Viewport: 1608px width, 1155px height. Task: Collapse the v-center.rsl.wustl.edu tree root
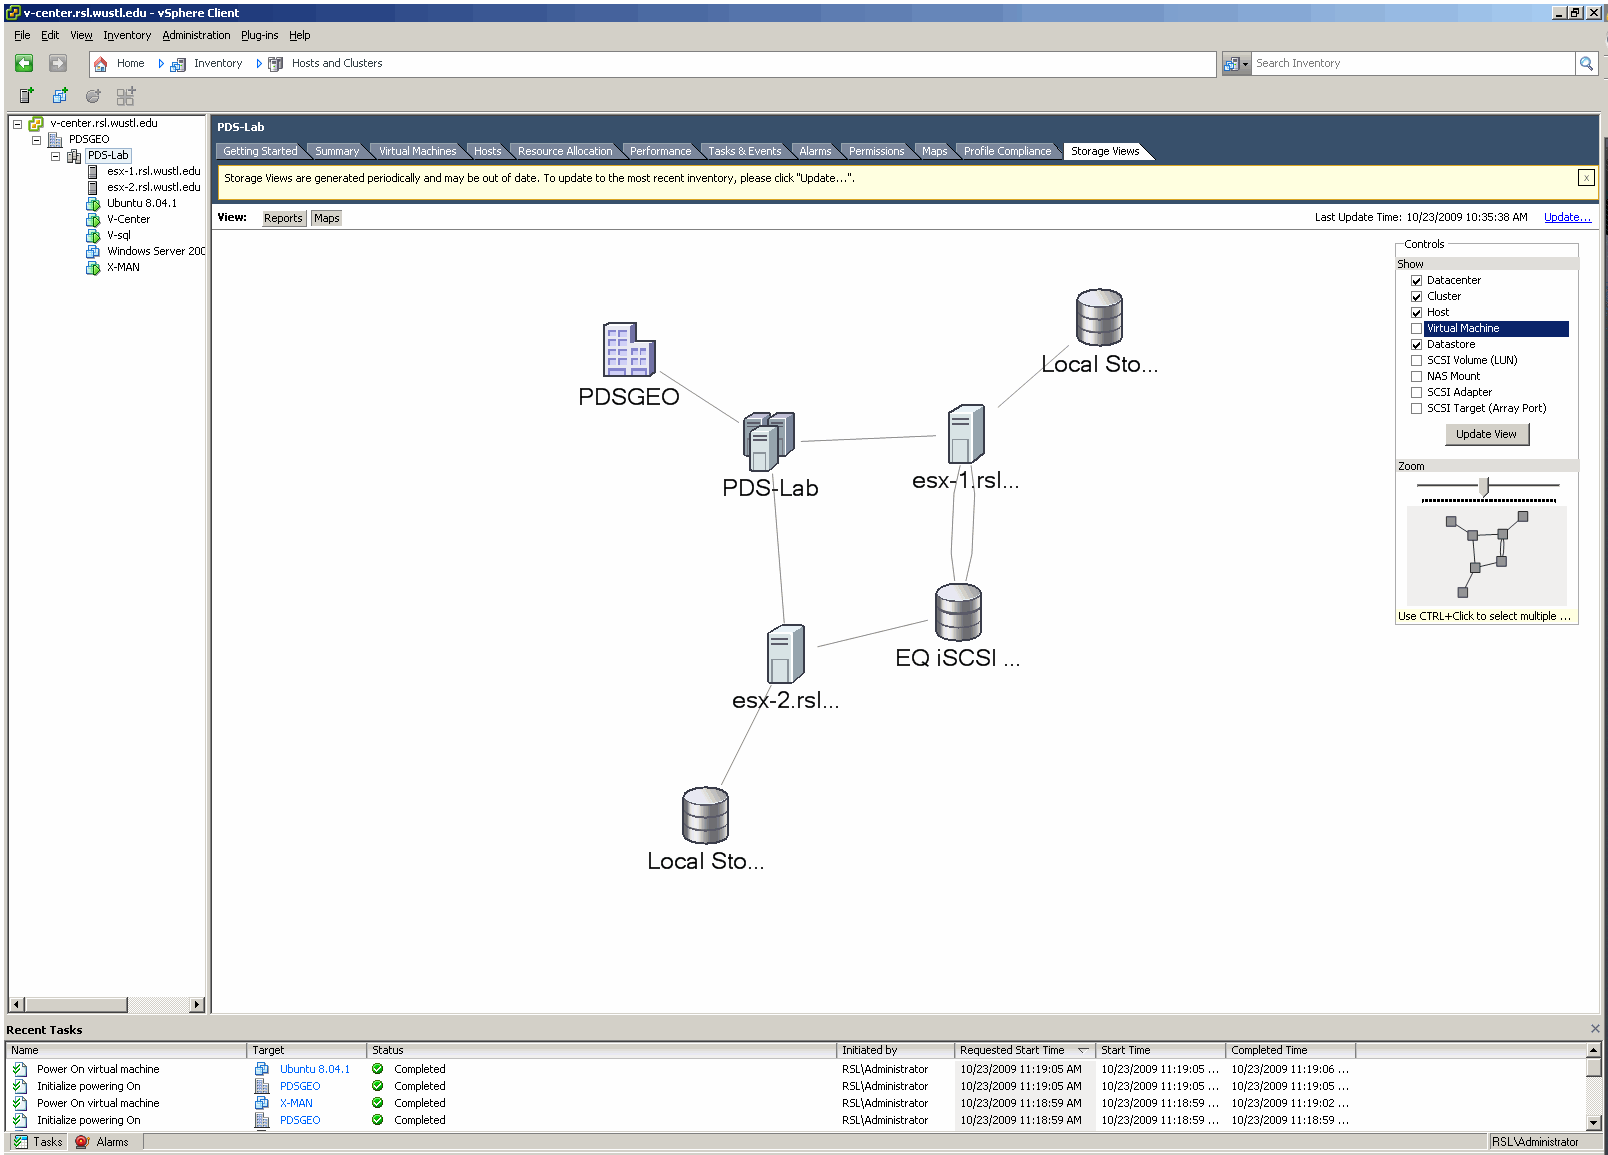coord(16,123)
